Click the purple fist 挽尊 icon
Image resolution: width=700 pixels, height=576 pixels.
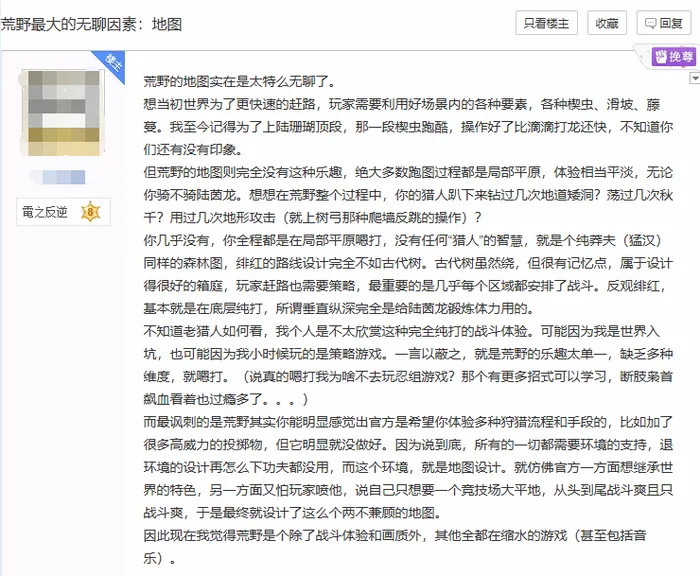(x=661, y=57)
